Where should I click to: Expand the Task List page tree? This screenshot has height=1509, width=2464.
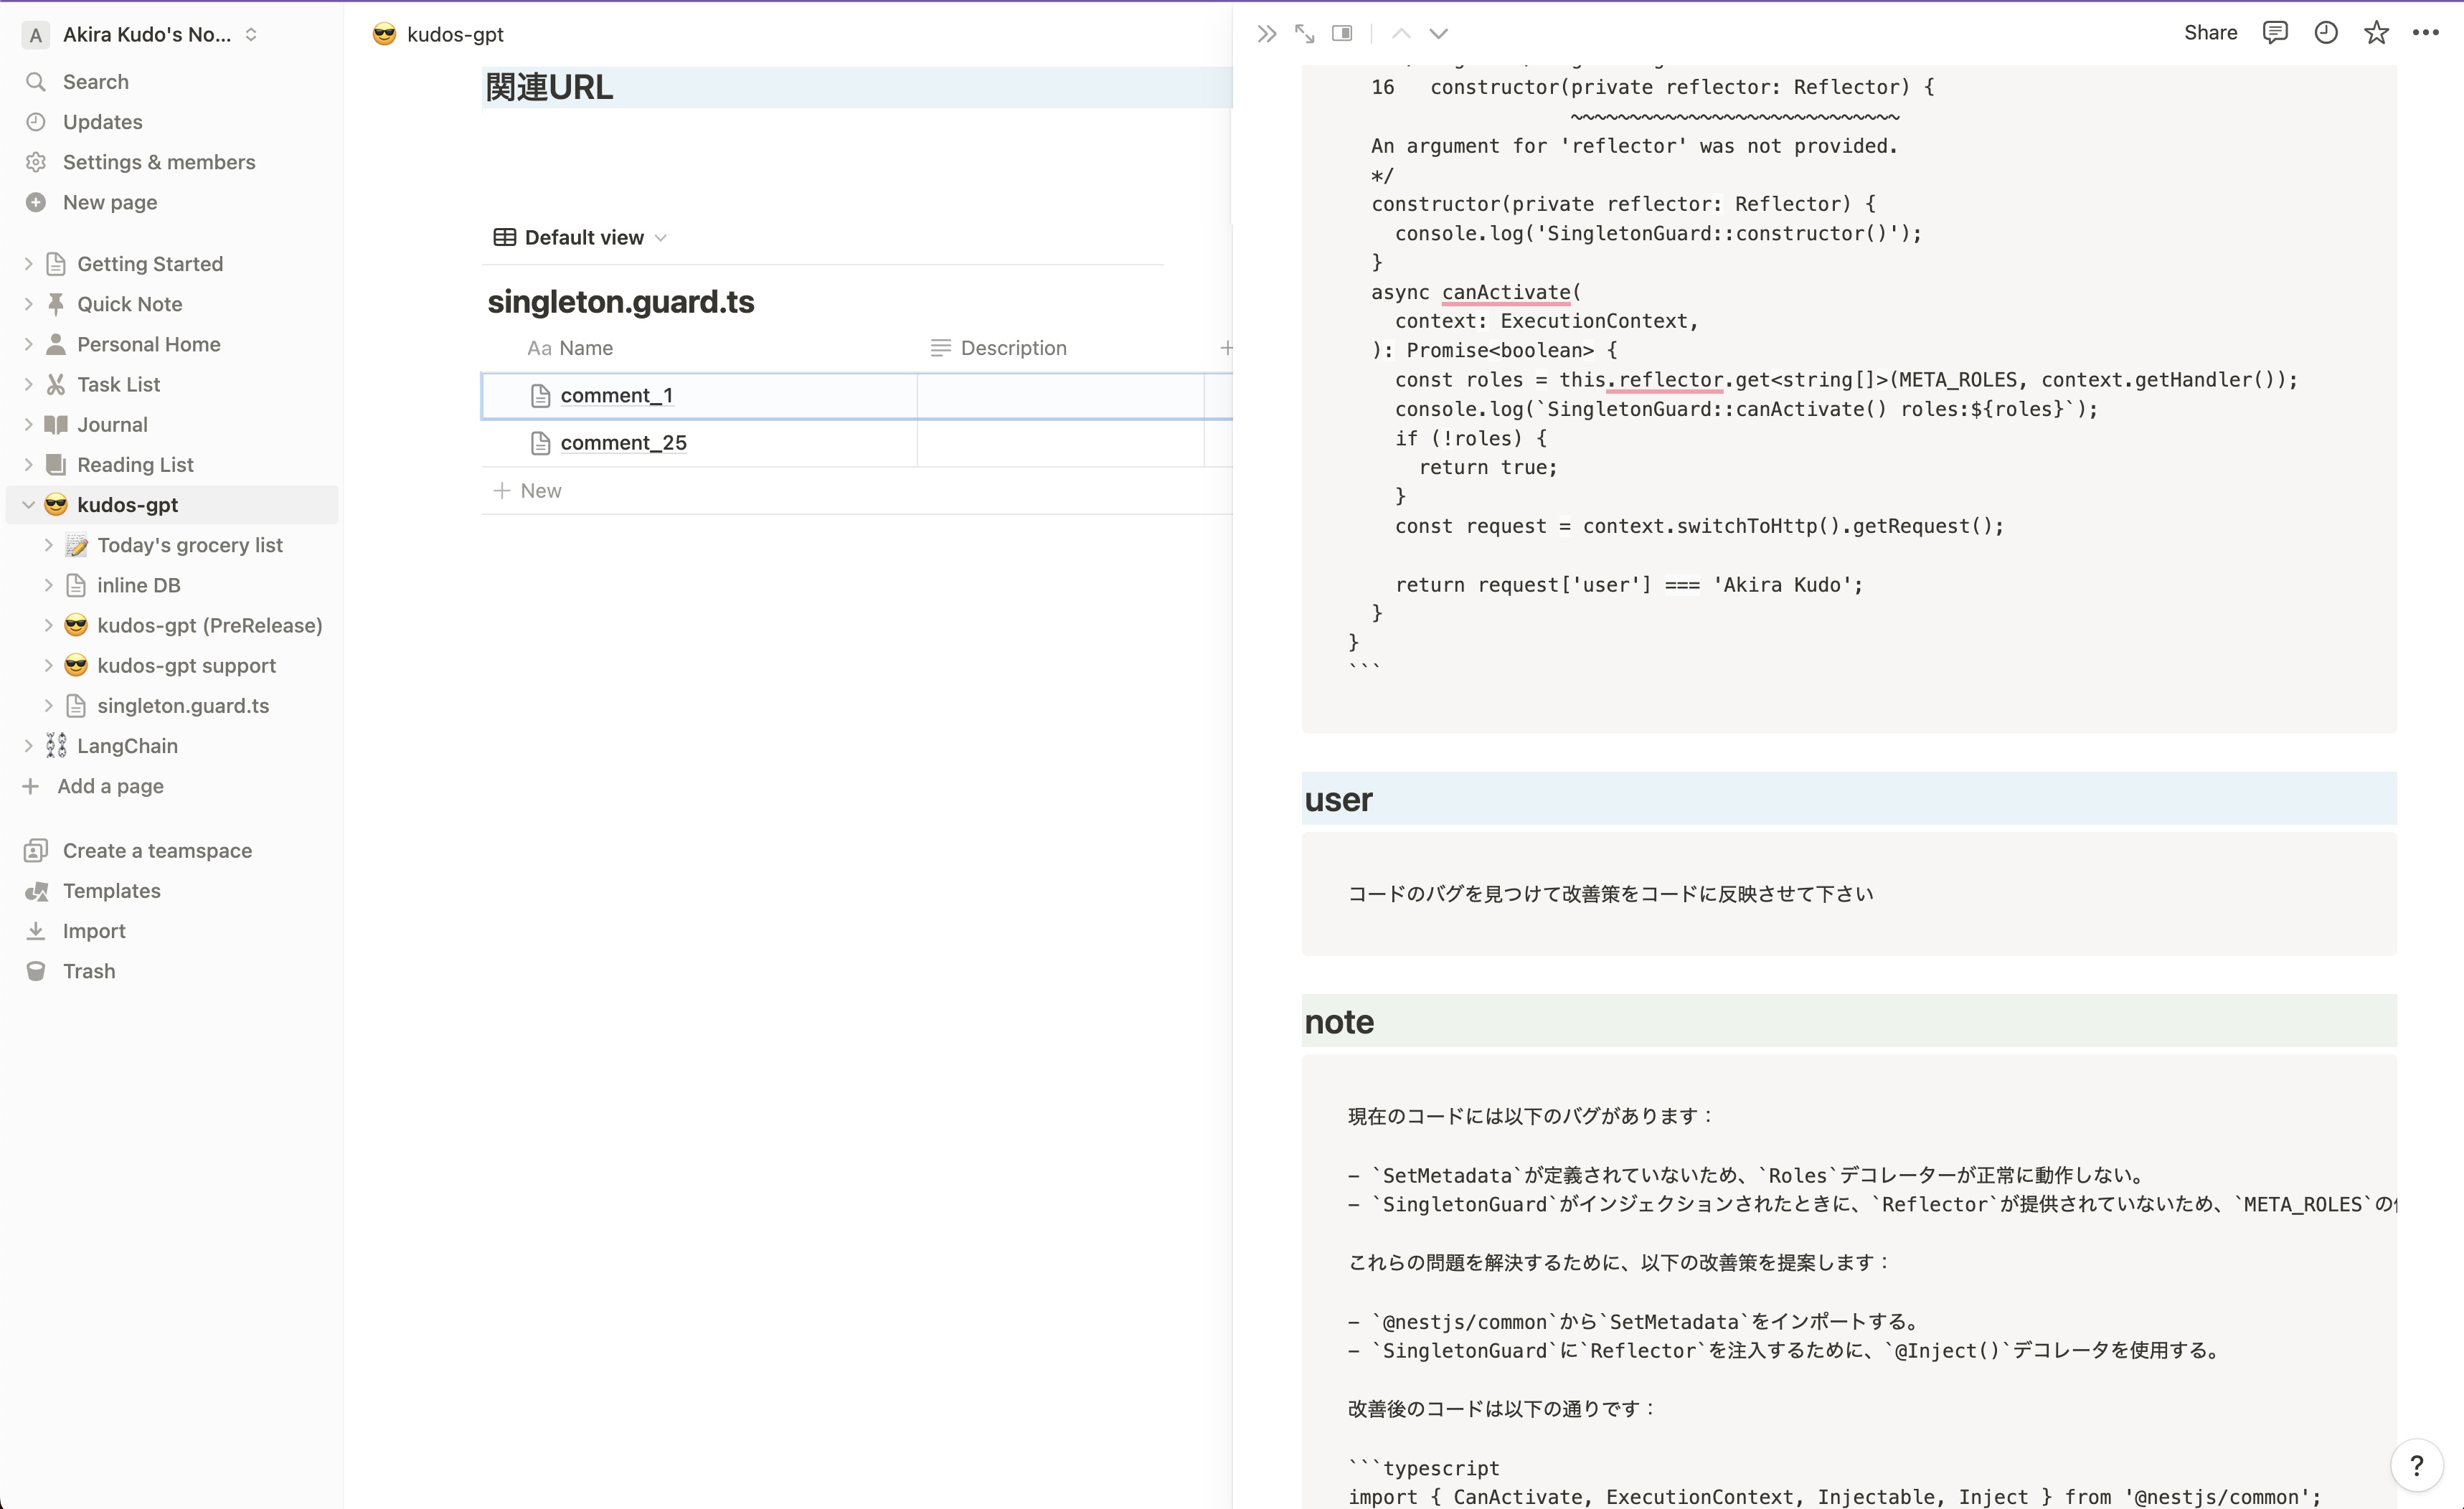click(28, 384)
